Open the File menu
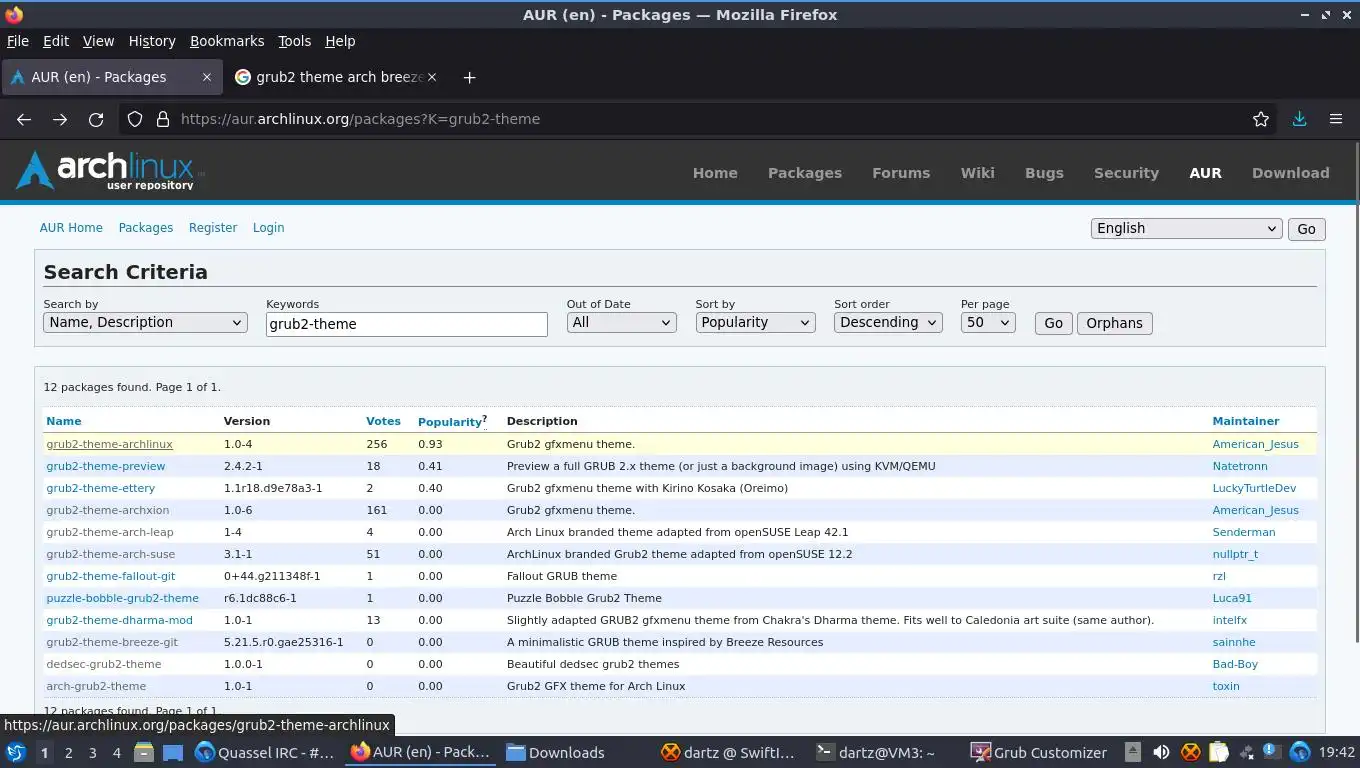Screen dimensions: 1360x768 (x=18, y=41)
